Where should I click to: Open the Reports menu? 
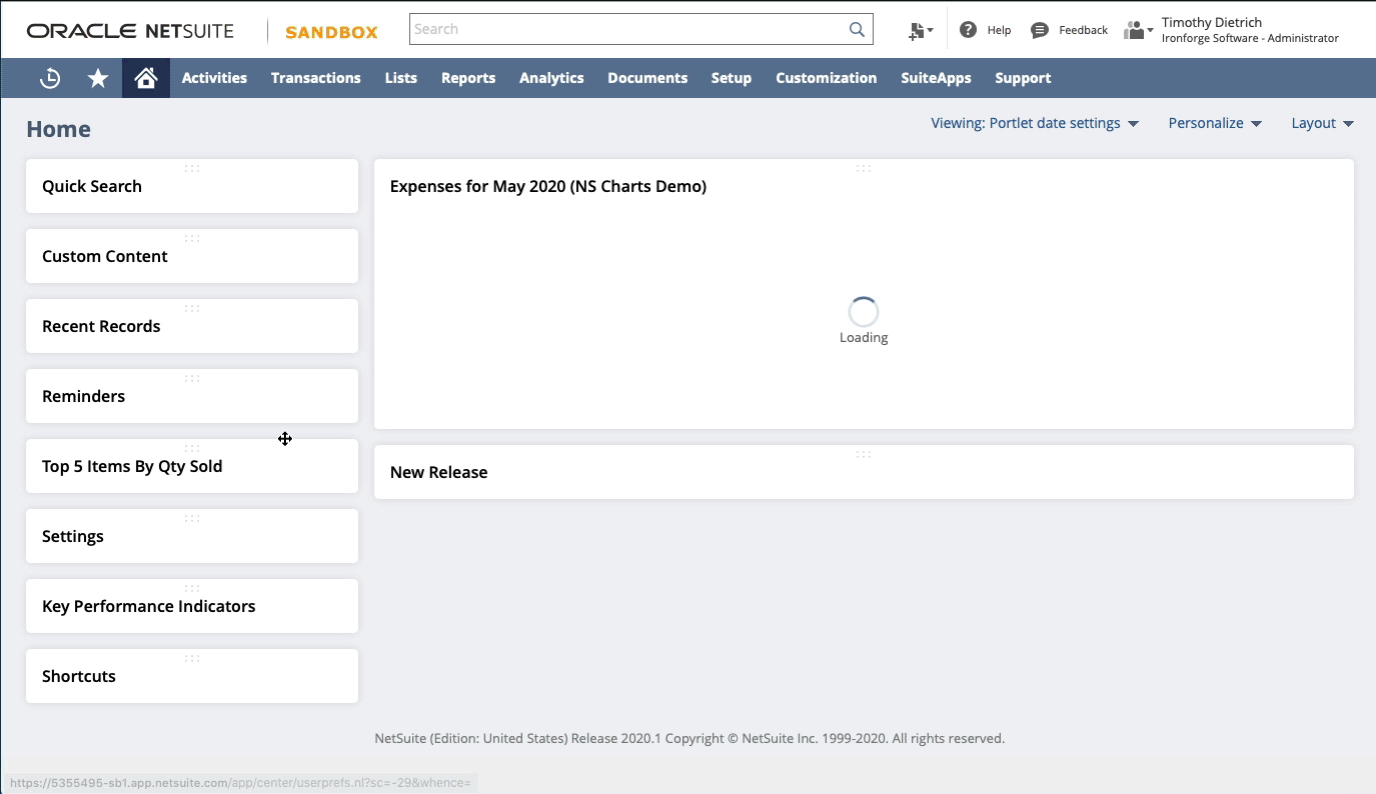(x=468, y=78)
